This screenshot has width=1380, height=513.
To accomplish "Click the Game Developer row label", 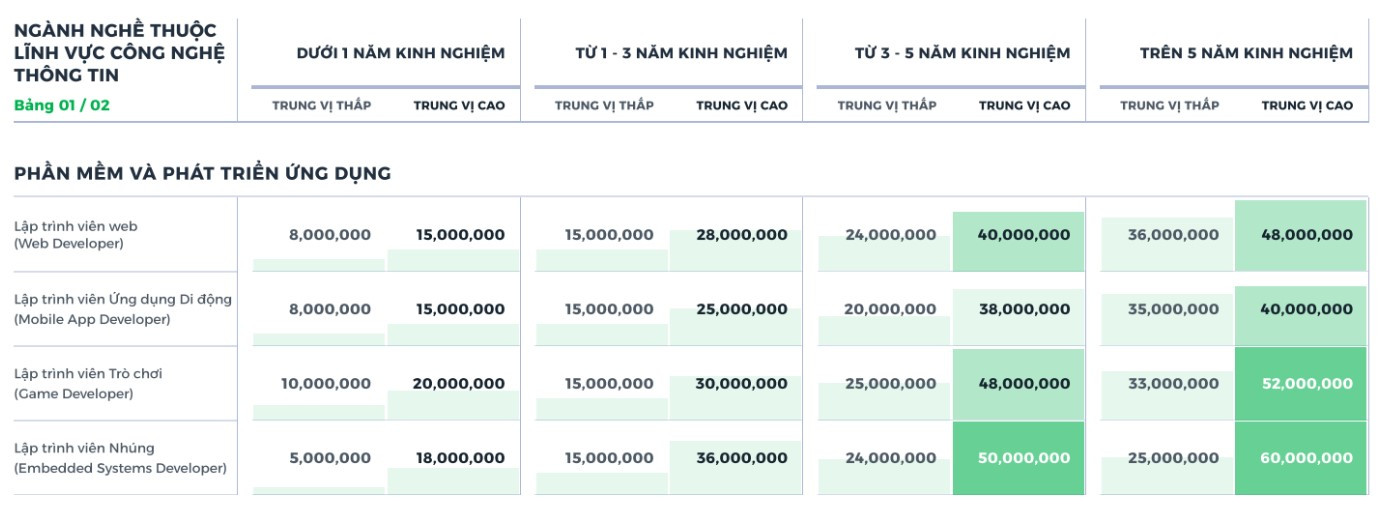I will tap(88, 383).
